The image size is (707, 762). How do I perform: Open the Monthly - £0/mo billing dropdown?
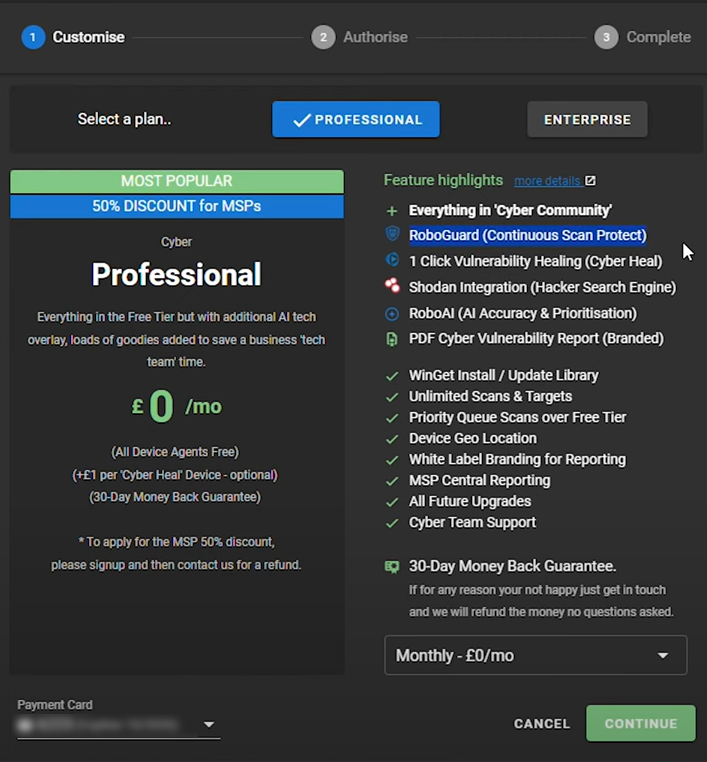coord(535,656)
